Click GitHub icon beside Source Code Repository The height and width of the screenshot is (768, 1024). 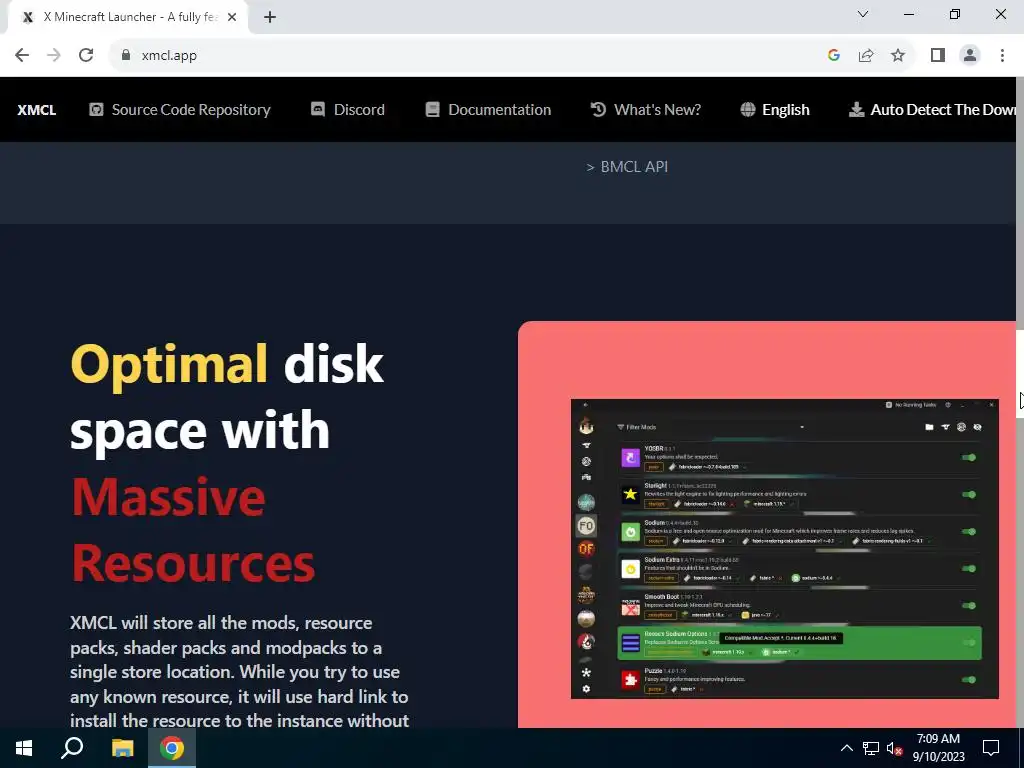(x=96, y=109)
